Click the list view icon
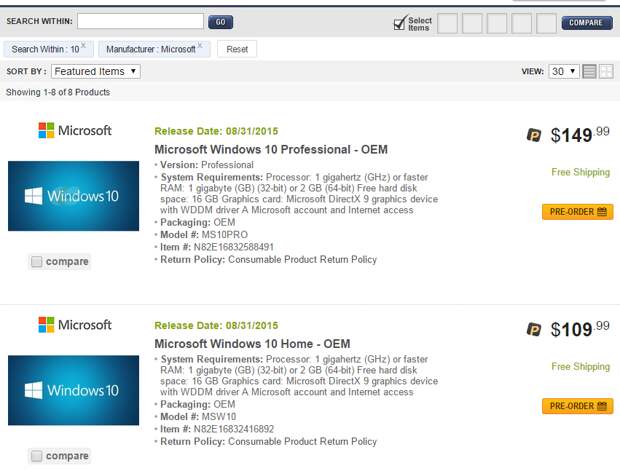 (x=589, y=72)
